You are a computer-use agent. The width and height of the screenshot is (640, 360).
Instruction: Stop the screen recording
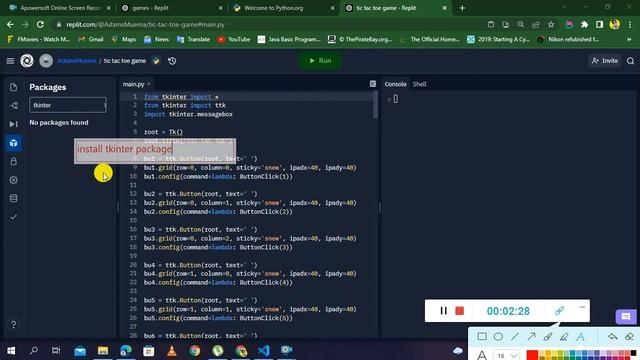pyautogui.click(x=460, y=311)
